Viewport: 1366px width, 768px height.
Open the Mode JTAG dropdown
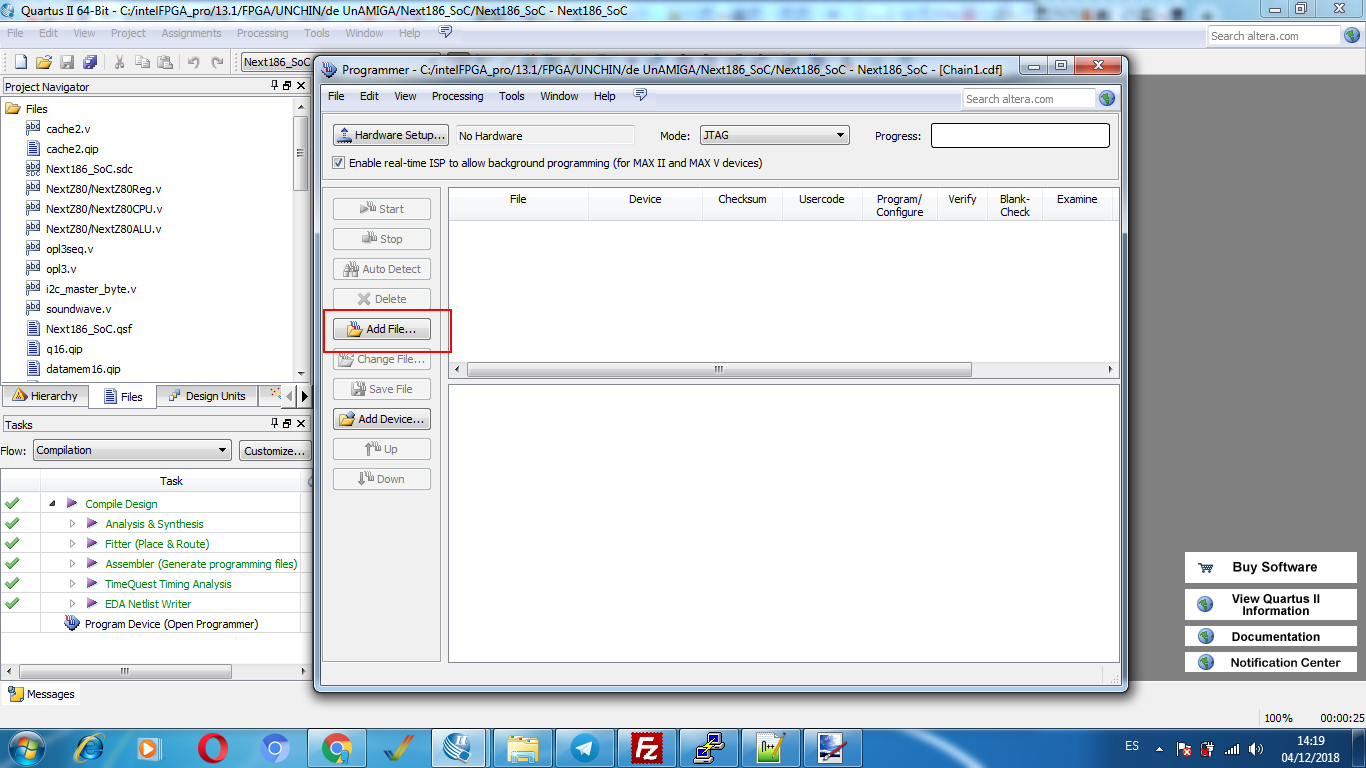click(774, 135)
